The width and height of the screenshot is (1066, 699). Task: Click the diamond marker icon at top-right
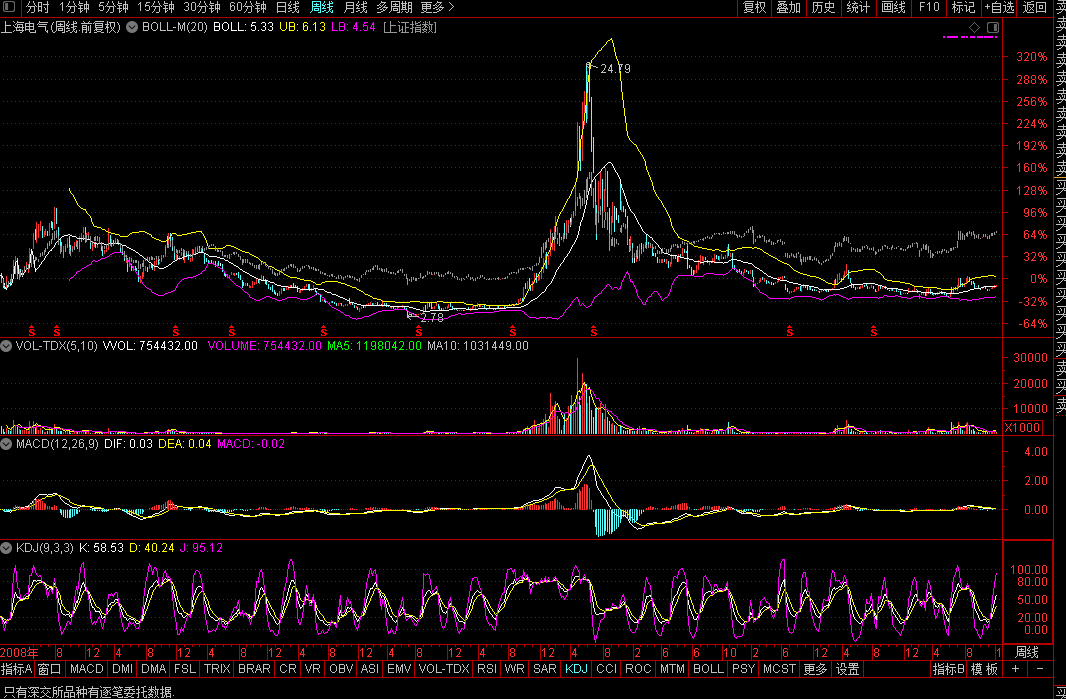[974, 27]
